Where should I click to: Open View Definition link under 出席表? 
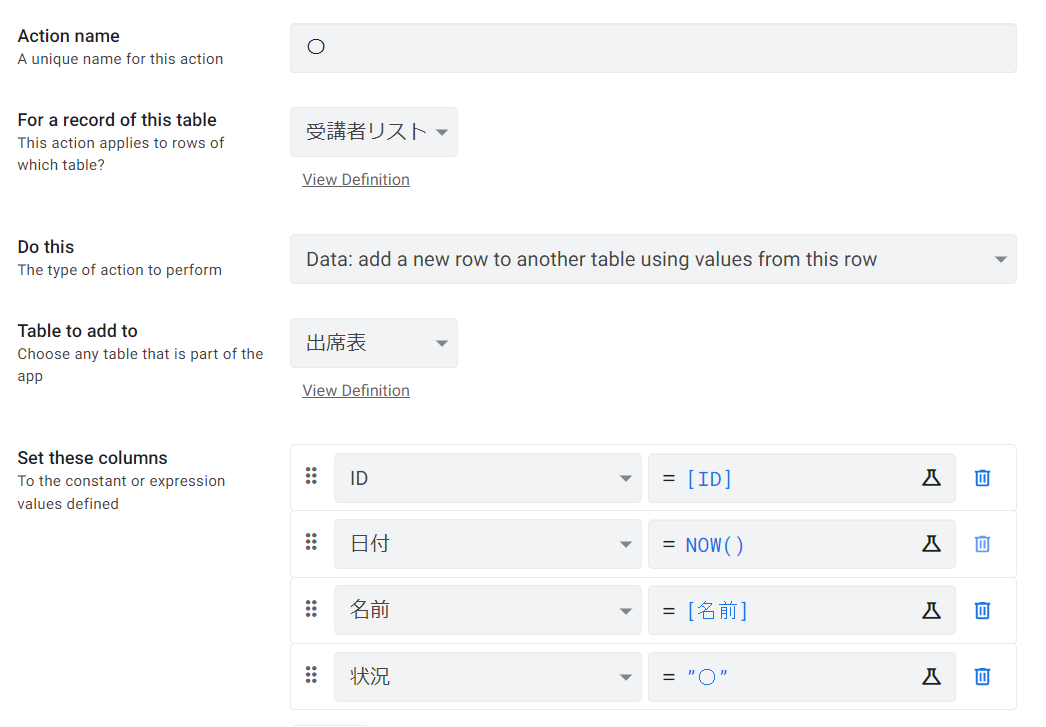[x=356, y=391]
